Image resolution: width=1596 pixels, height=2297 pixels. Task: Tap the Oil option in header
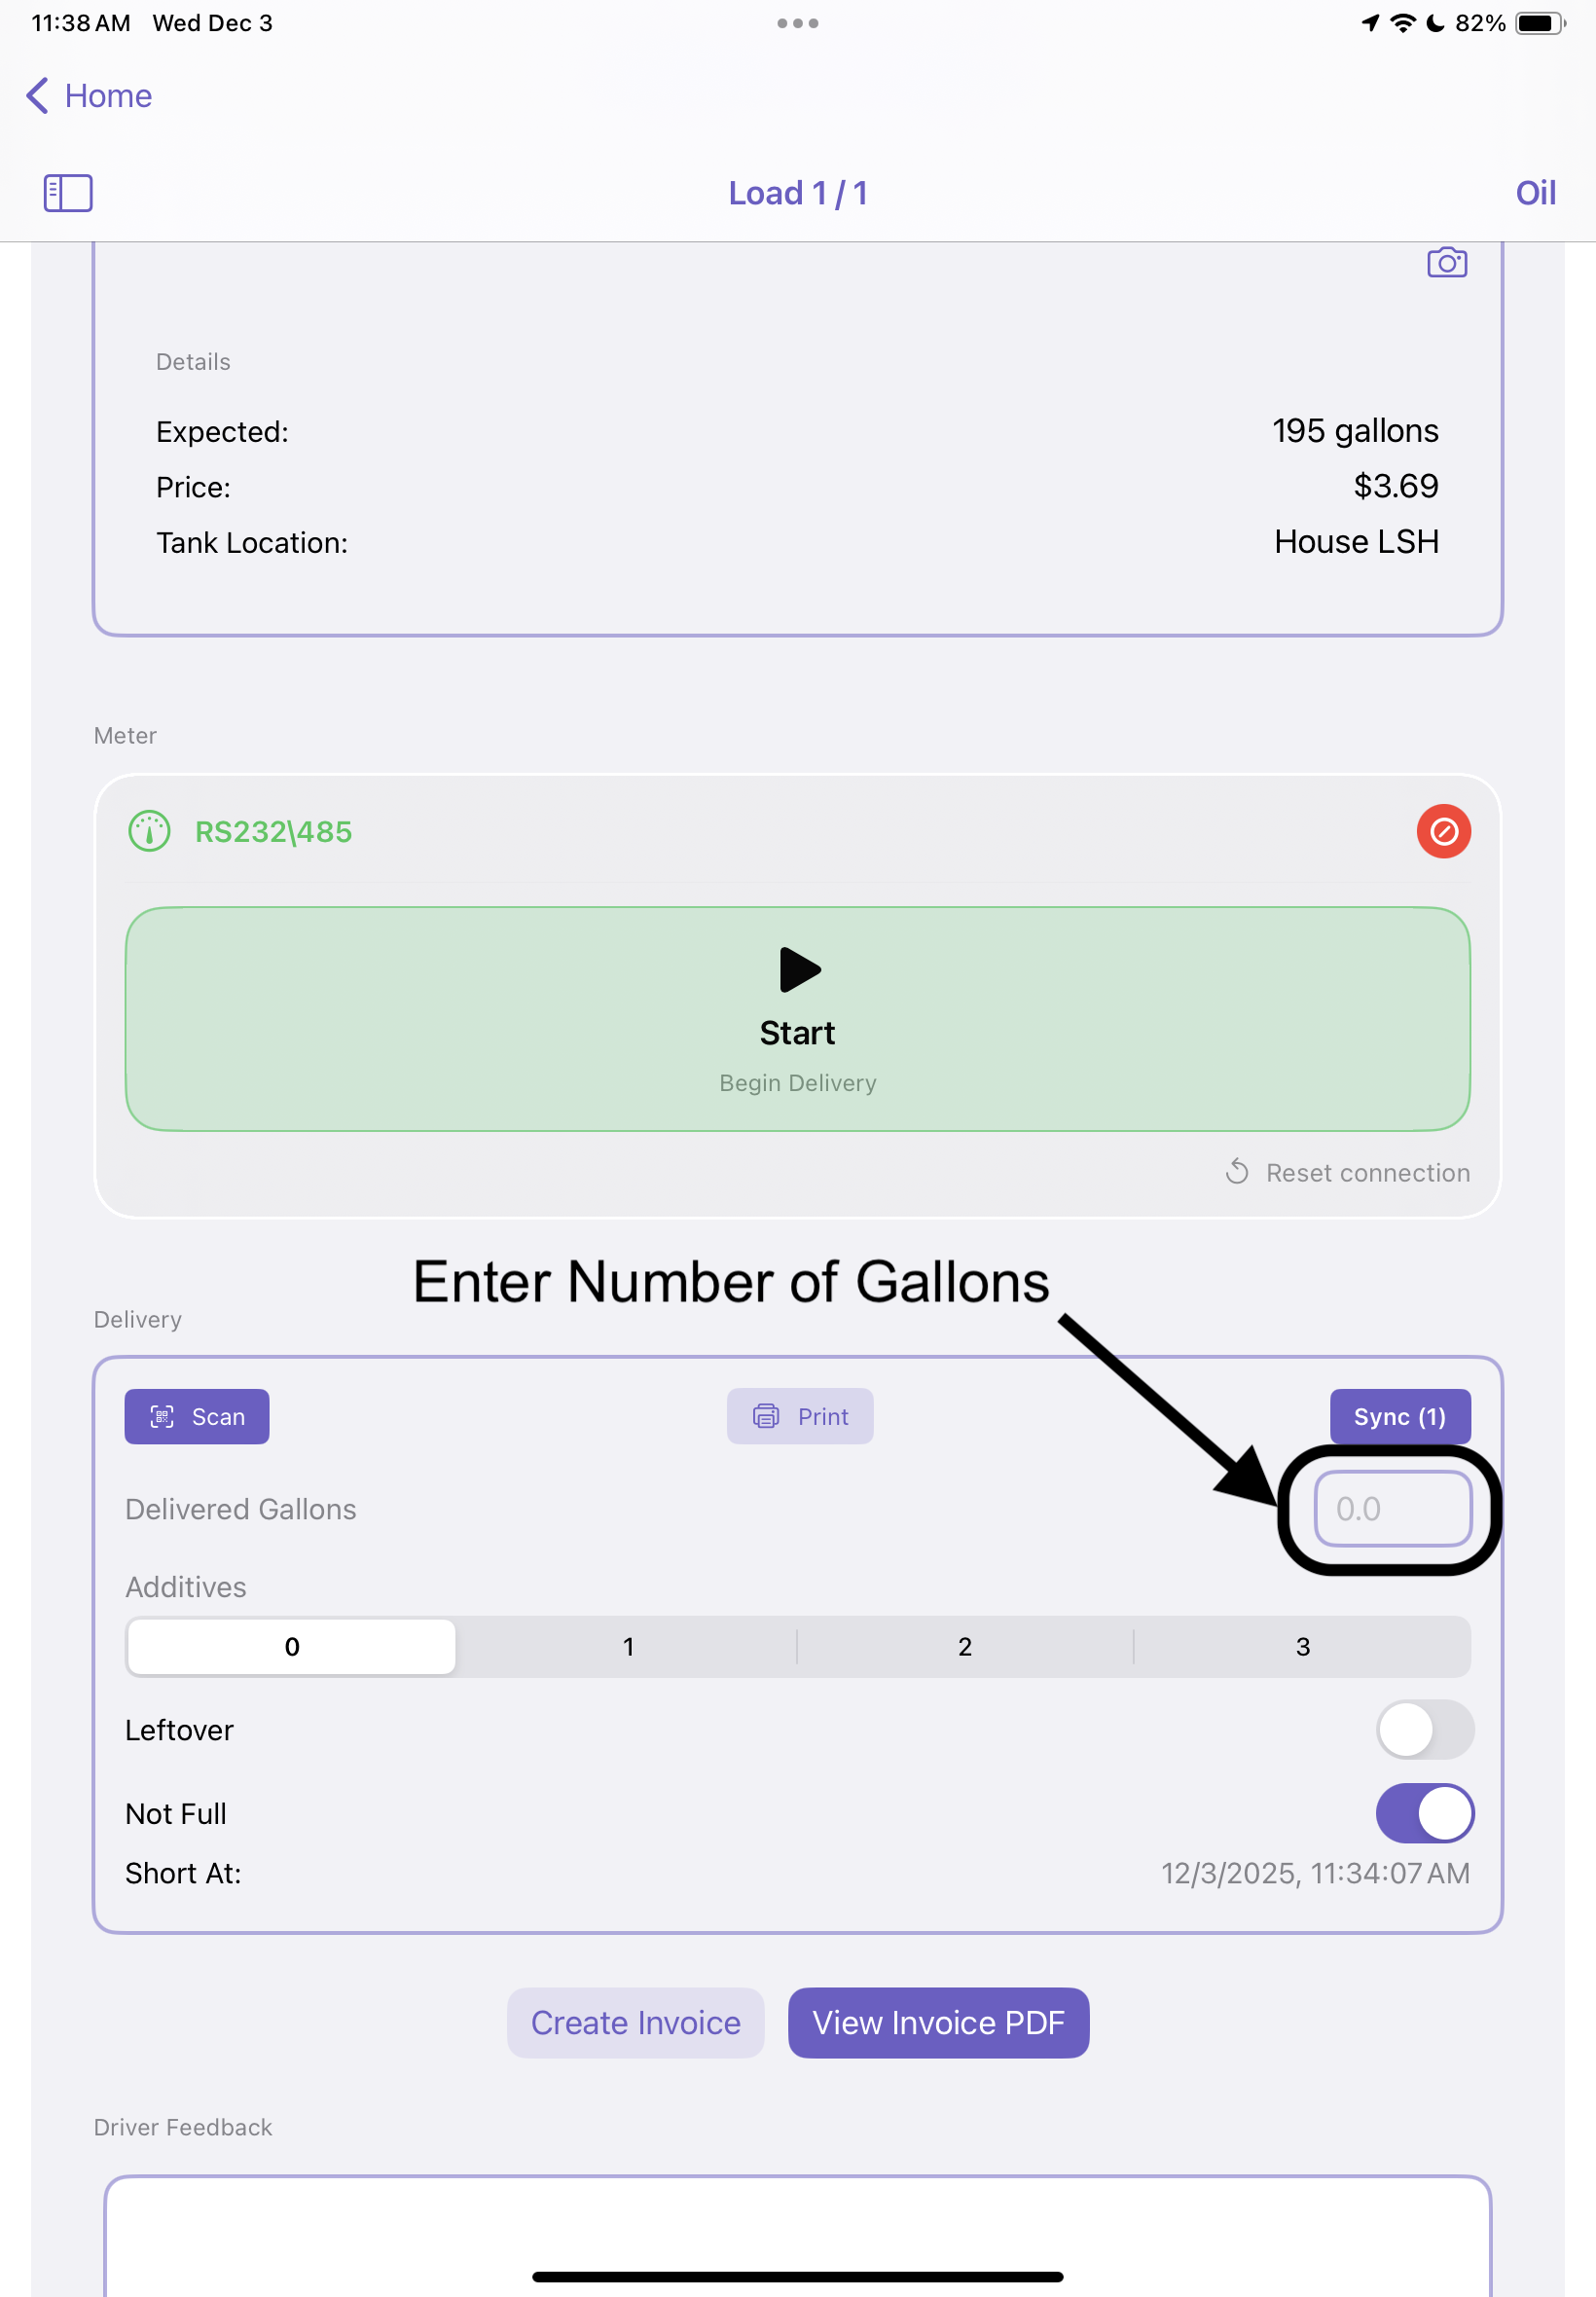[x=1535, y=193]
